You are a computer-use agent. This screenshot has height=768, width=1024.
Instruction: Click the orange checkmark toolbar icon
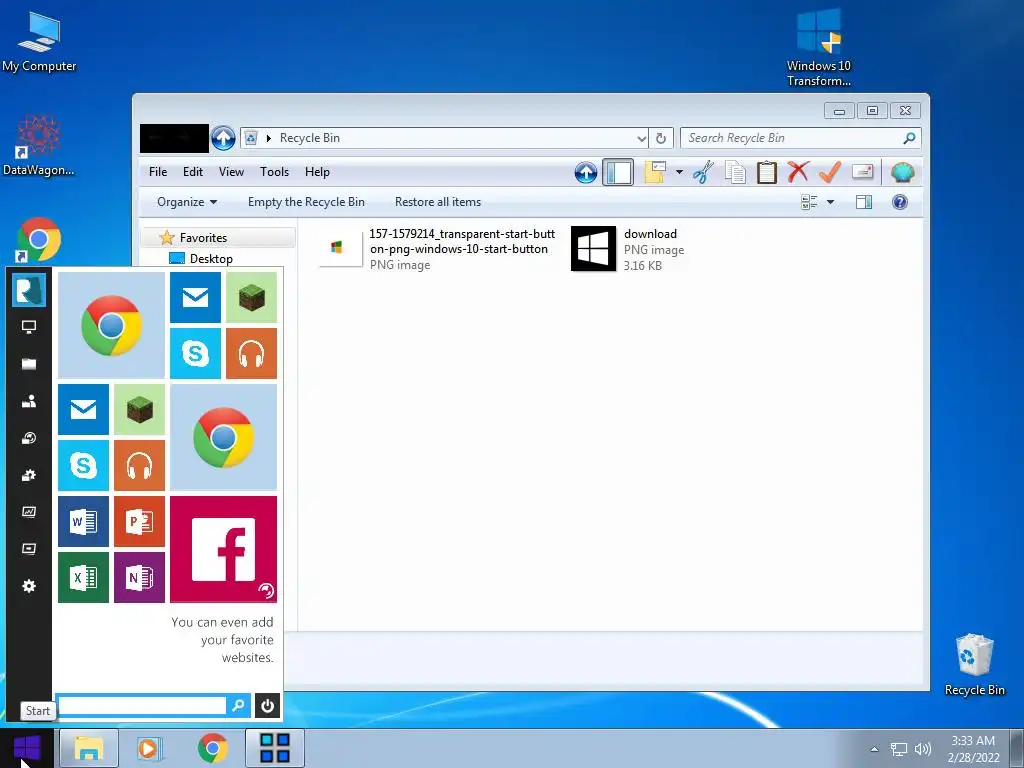click(830, 172)
